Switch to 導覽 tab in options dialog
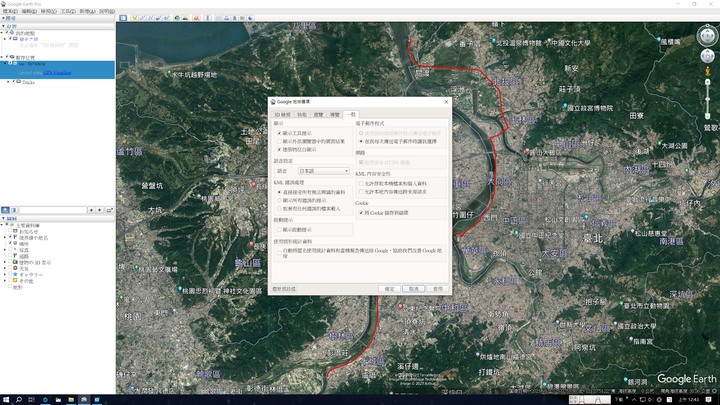This screenshot has height=405, width=720. (335, 114)
